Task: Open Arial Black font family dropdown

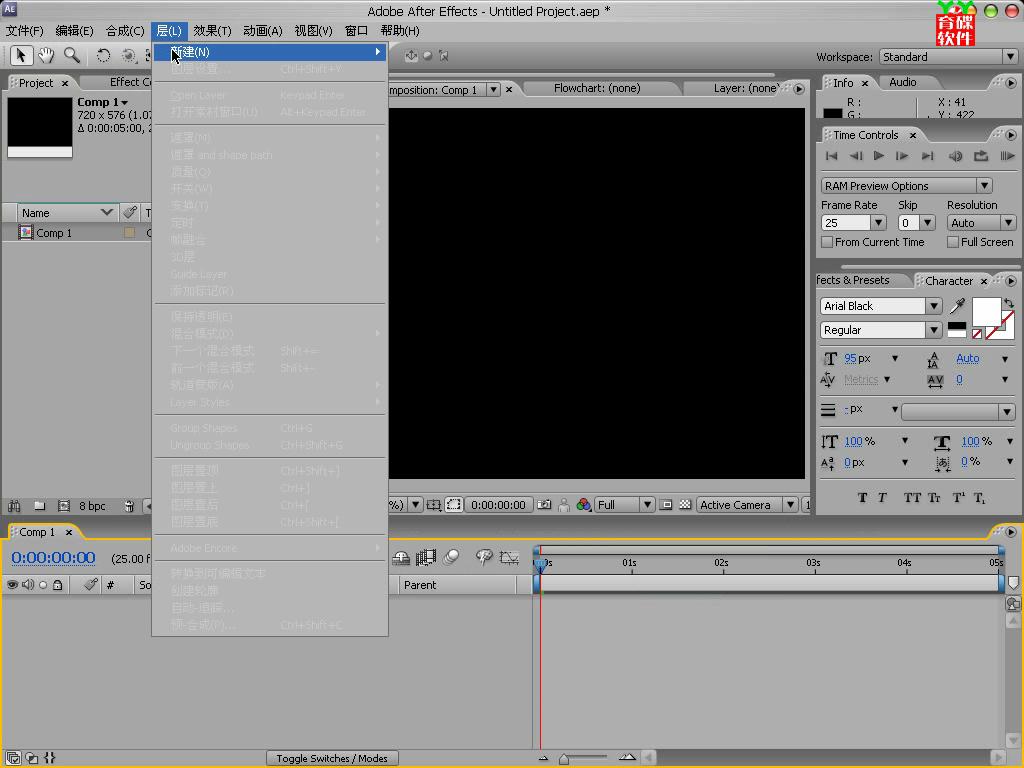Action: (x=880, y=306)
